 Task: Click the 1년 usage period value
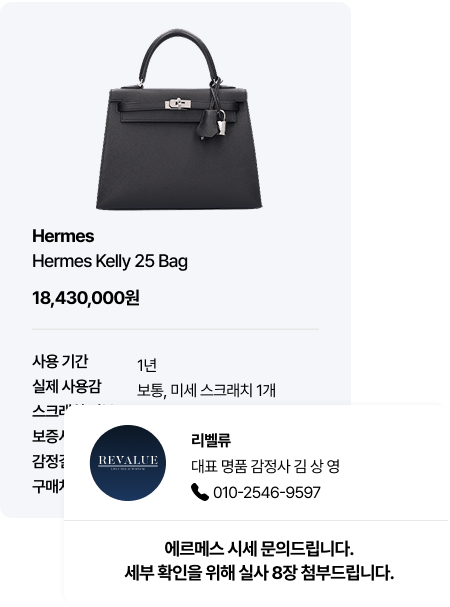[x=147, y=365]
